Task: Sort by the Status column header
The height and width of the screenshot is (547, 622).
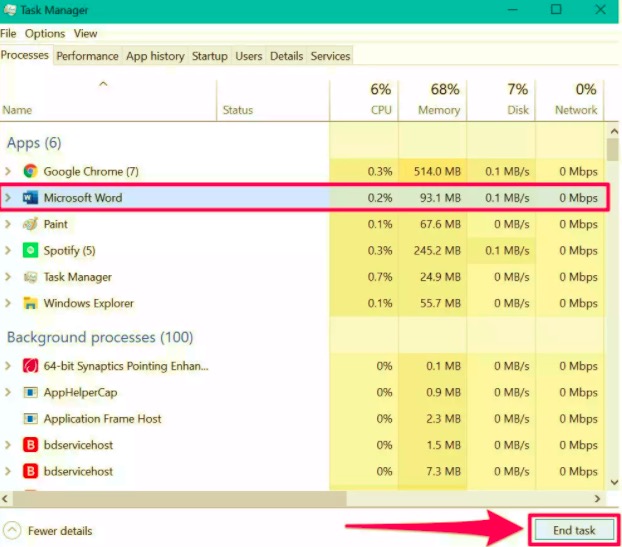Action: click(273, 100)
